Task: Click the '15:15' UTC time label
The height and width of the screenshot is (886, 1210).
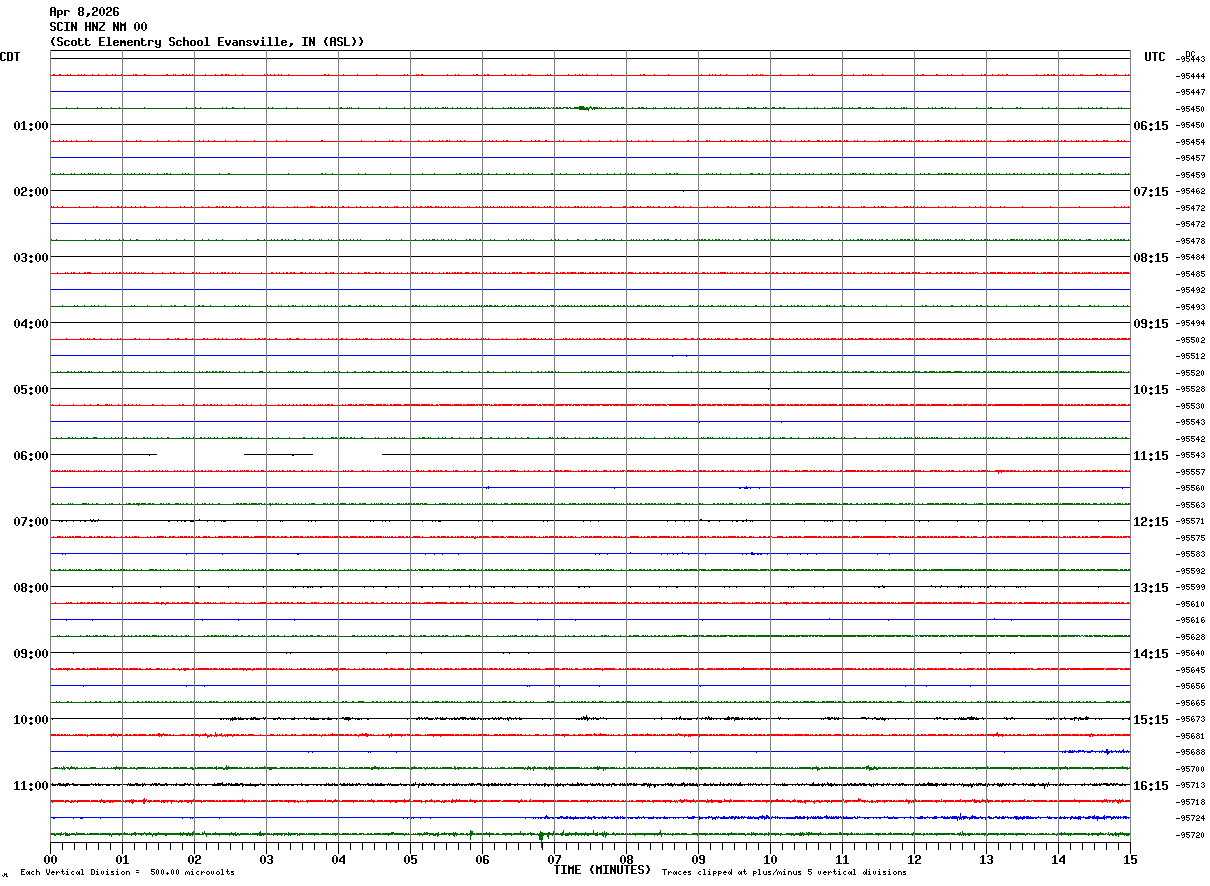Action: (1151, 720)
